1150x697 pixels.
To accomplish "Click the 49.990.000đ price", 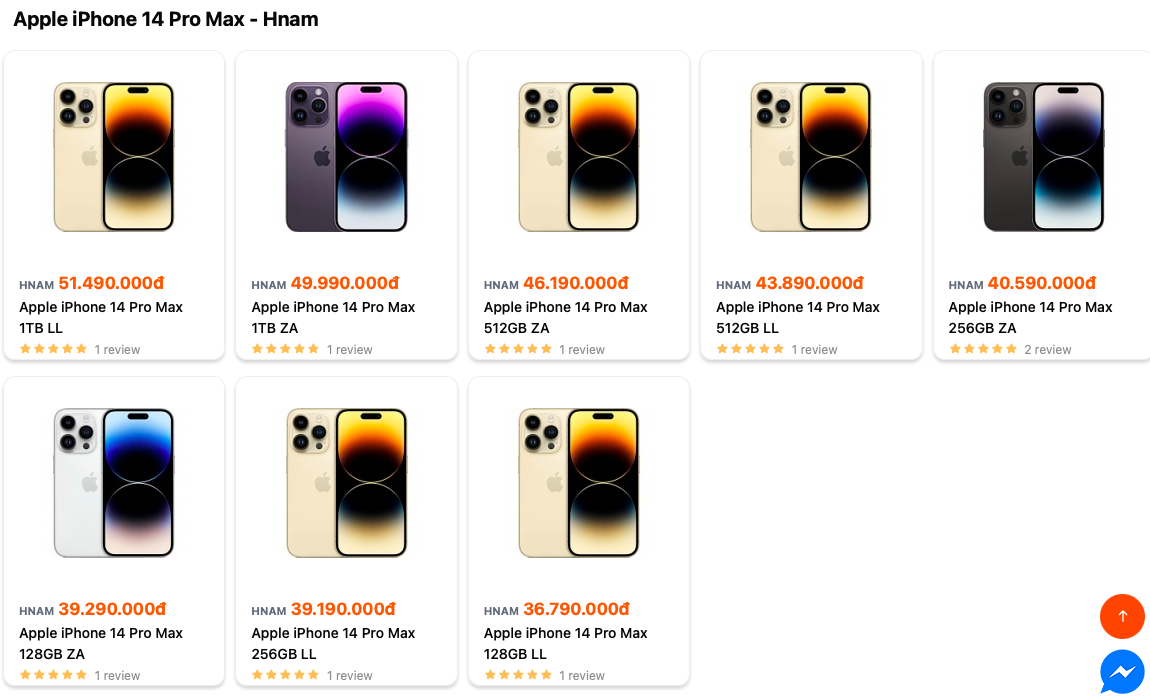I will pos(344,283).
